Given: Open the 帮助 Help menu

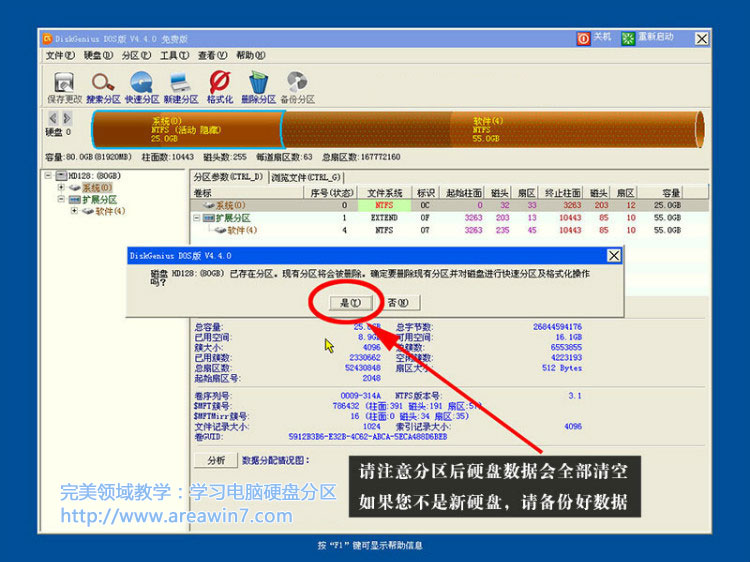Looking at the screenshot, I should [x=250, y=55].
